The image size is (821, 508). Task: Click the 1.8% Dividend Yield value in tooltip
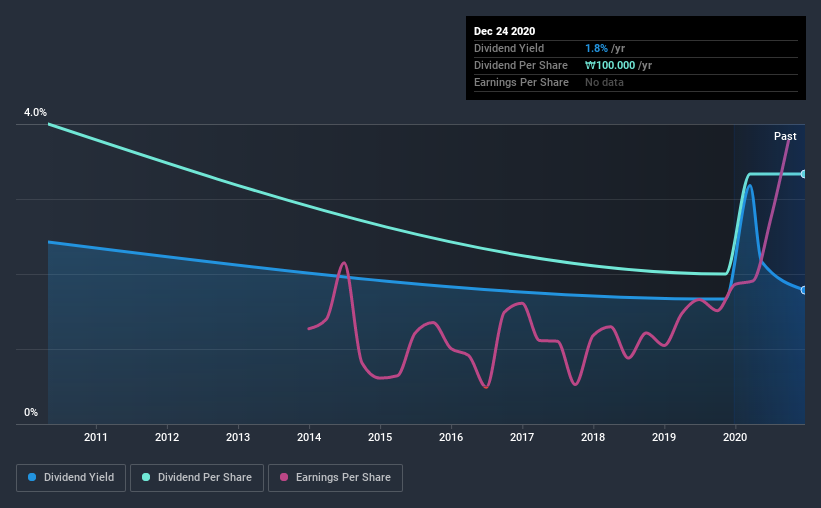(596, 48)
